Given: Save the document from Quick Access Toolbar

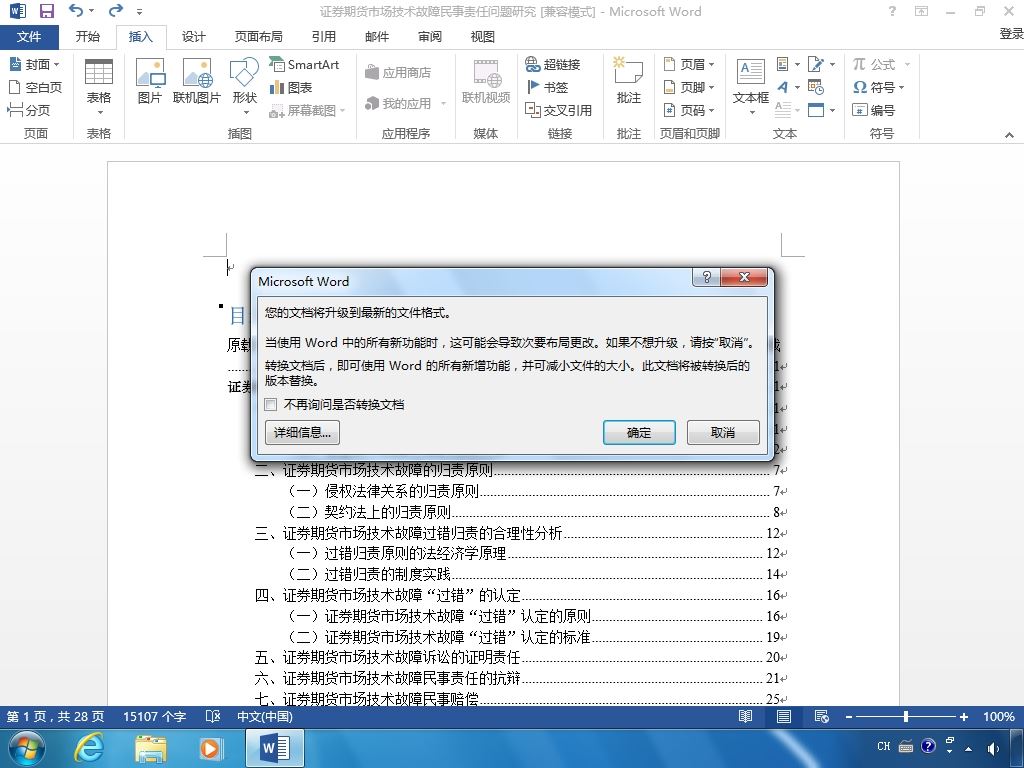Looking at the screenshot, I should (x=47, y=11).
